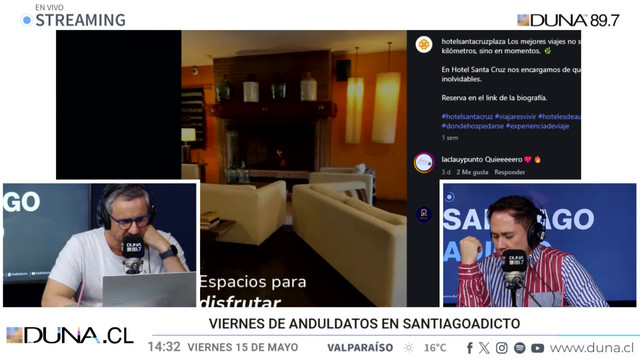Click the laclauypunto commenter avatar
Viewport: 640px width, 360px height.
pos(424,162)
